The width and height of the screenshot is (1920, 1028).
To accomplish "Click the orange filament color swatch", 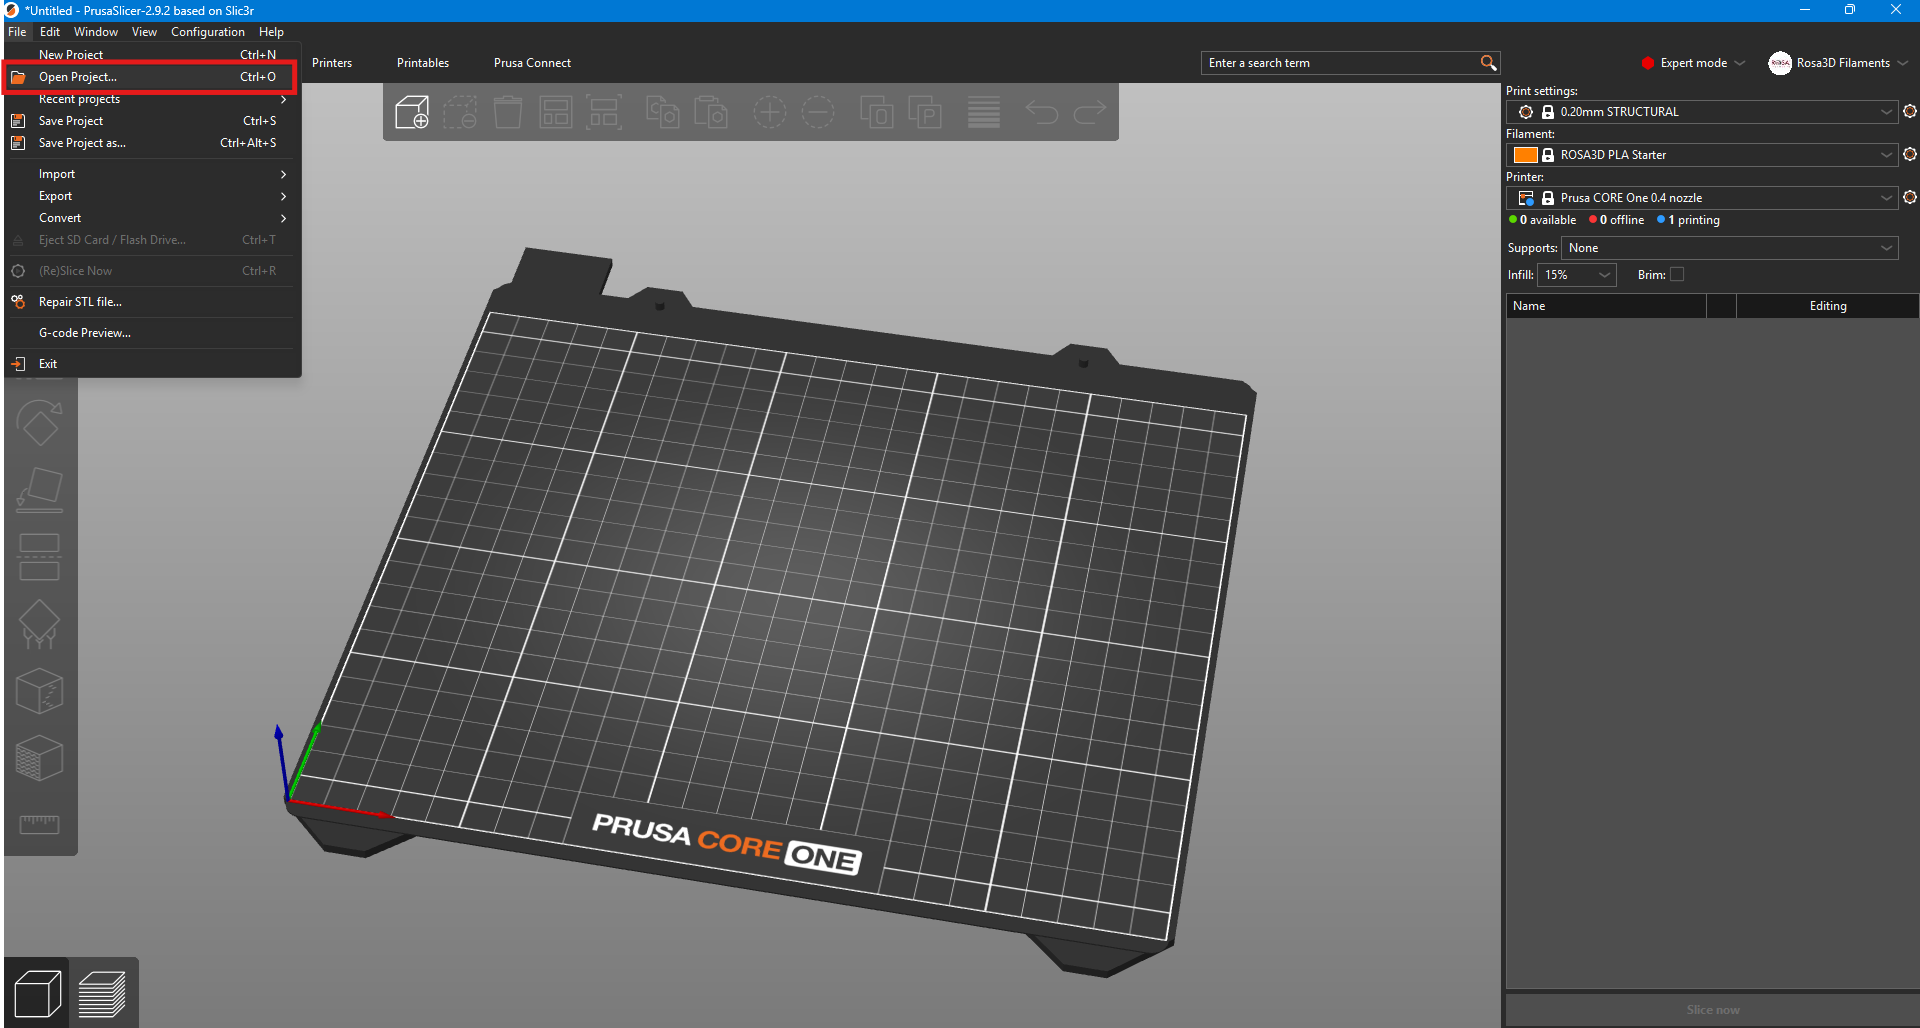I will point(1525,155).
